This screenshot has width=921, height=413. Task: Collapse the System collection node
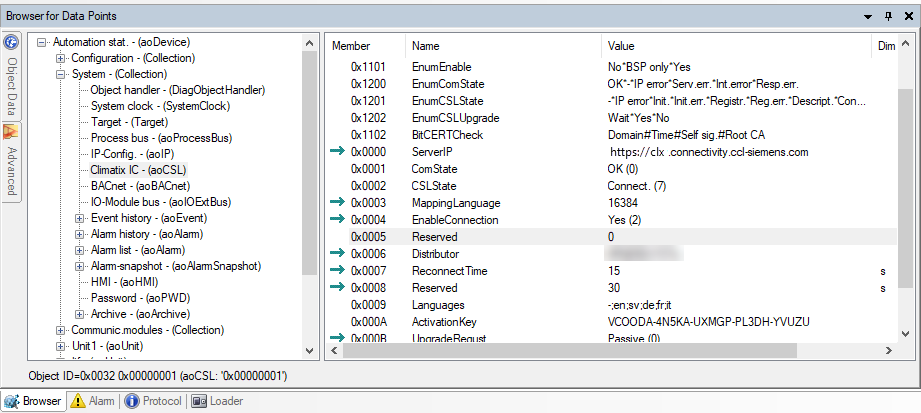60,75
